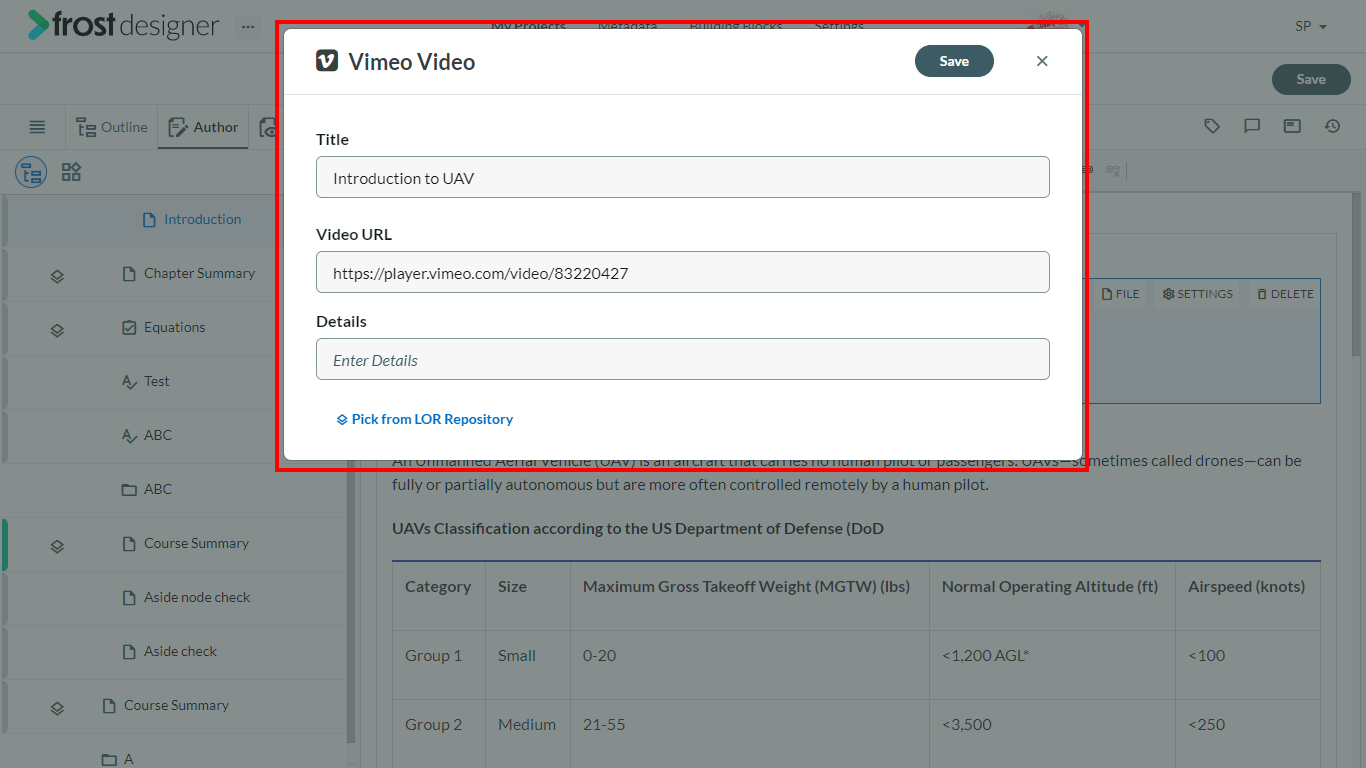
Task: Click the Group 2 table cell
Action: [x=438, y=734]
